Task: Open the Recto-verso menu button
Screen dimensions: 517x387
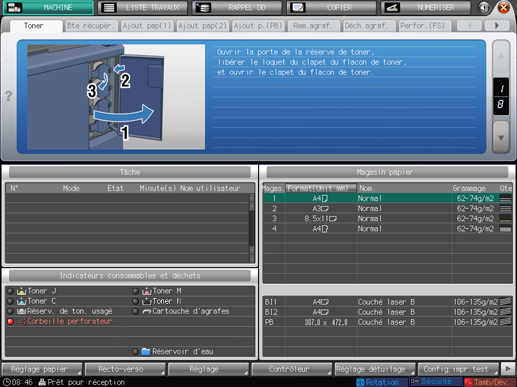Action: 125,369
